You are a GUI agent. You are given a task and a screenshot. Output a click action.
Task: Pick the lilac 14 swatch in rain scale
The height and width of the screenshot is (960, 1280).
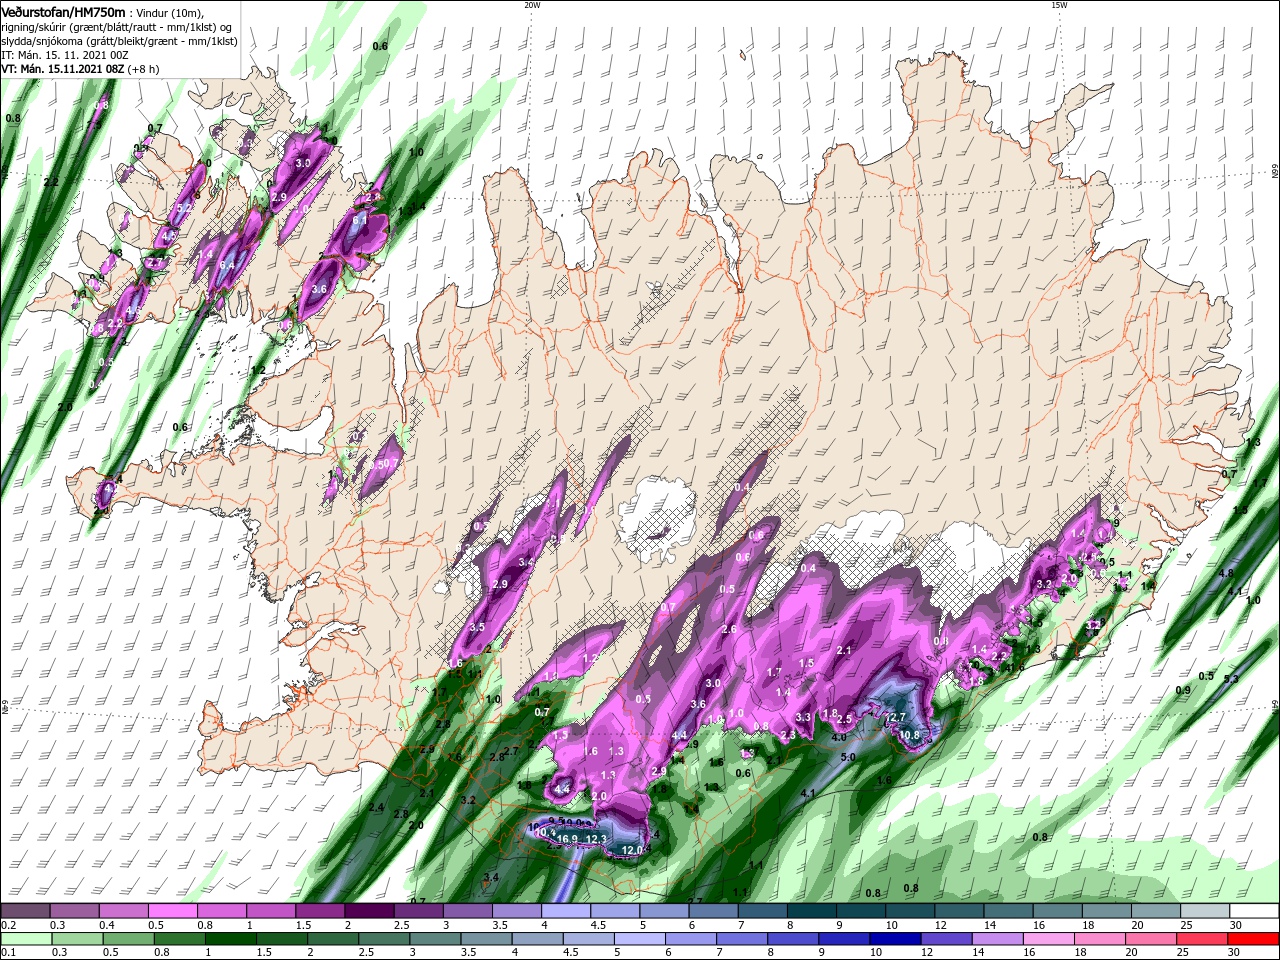[996, 939]
